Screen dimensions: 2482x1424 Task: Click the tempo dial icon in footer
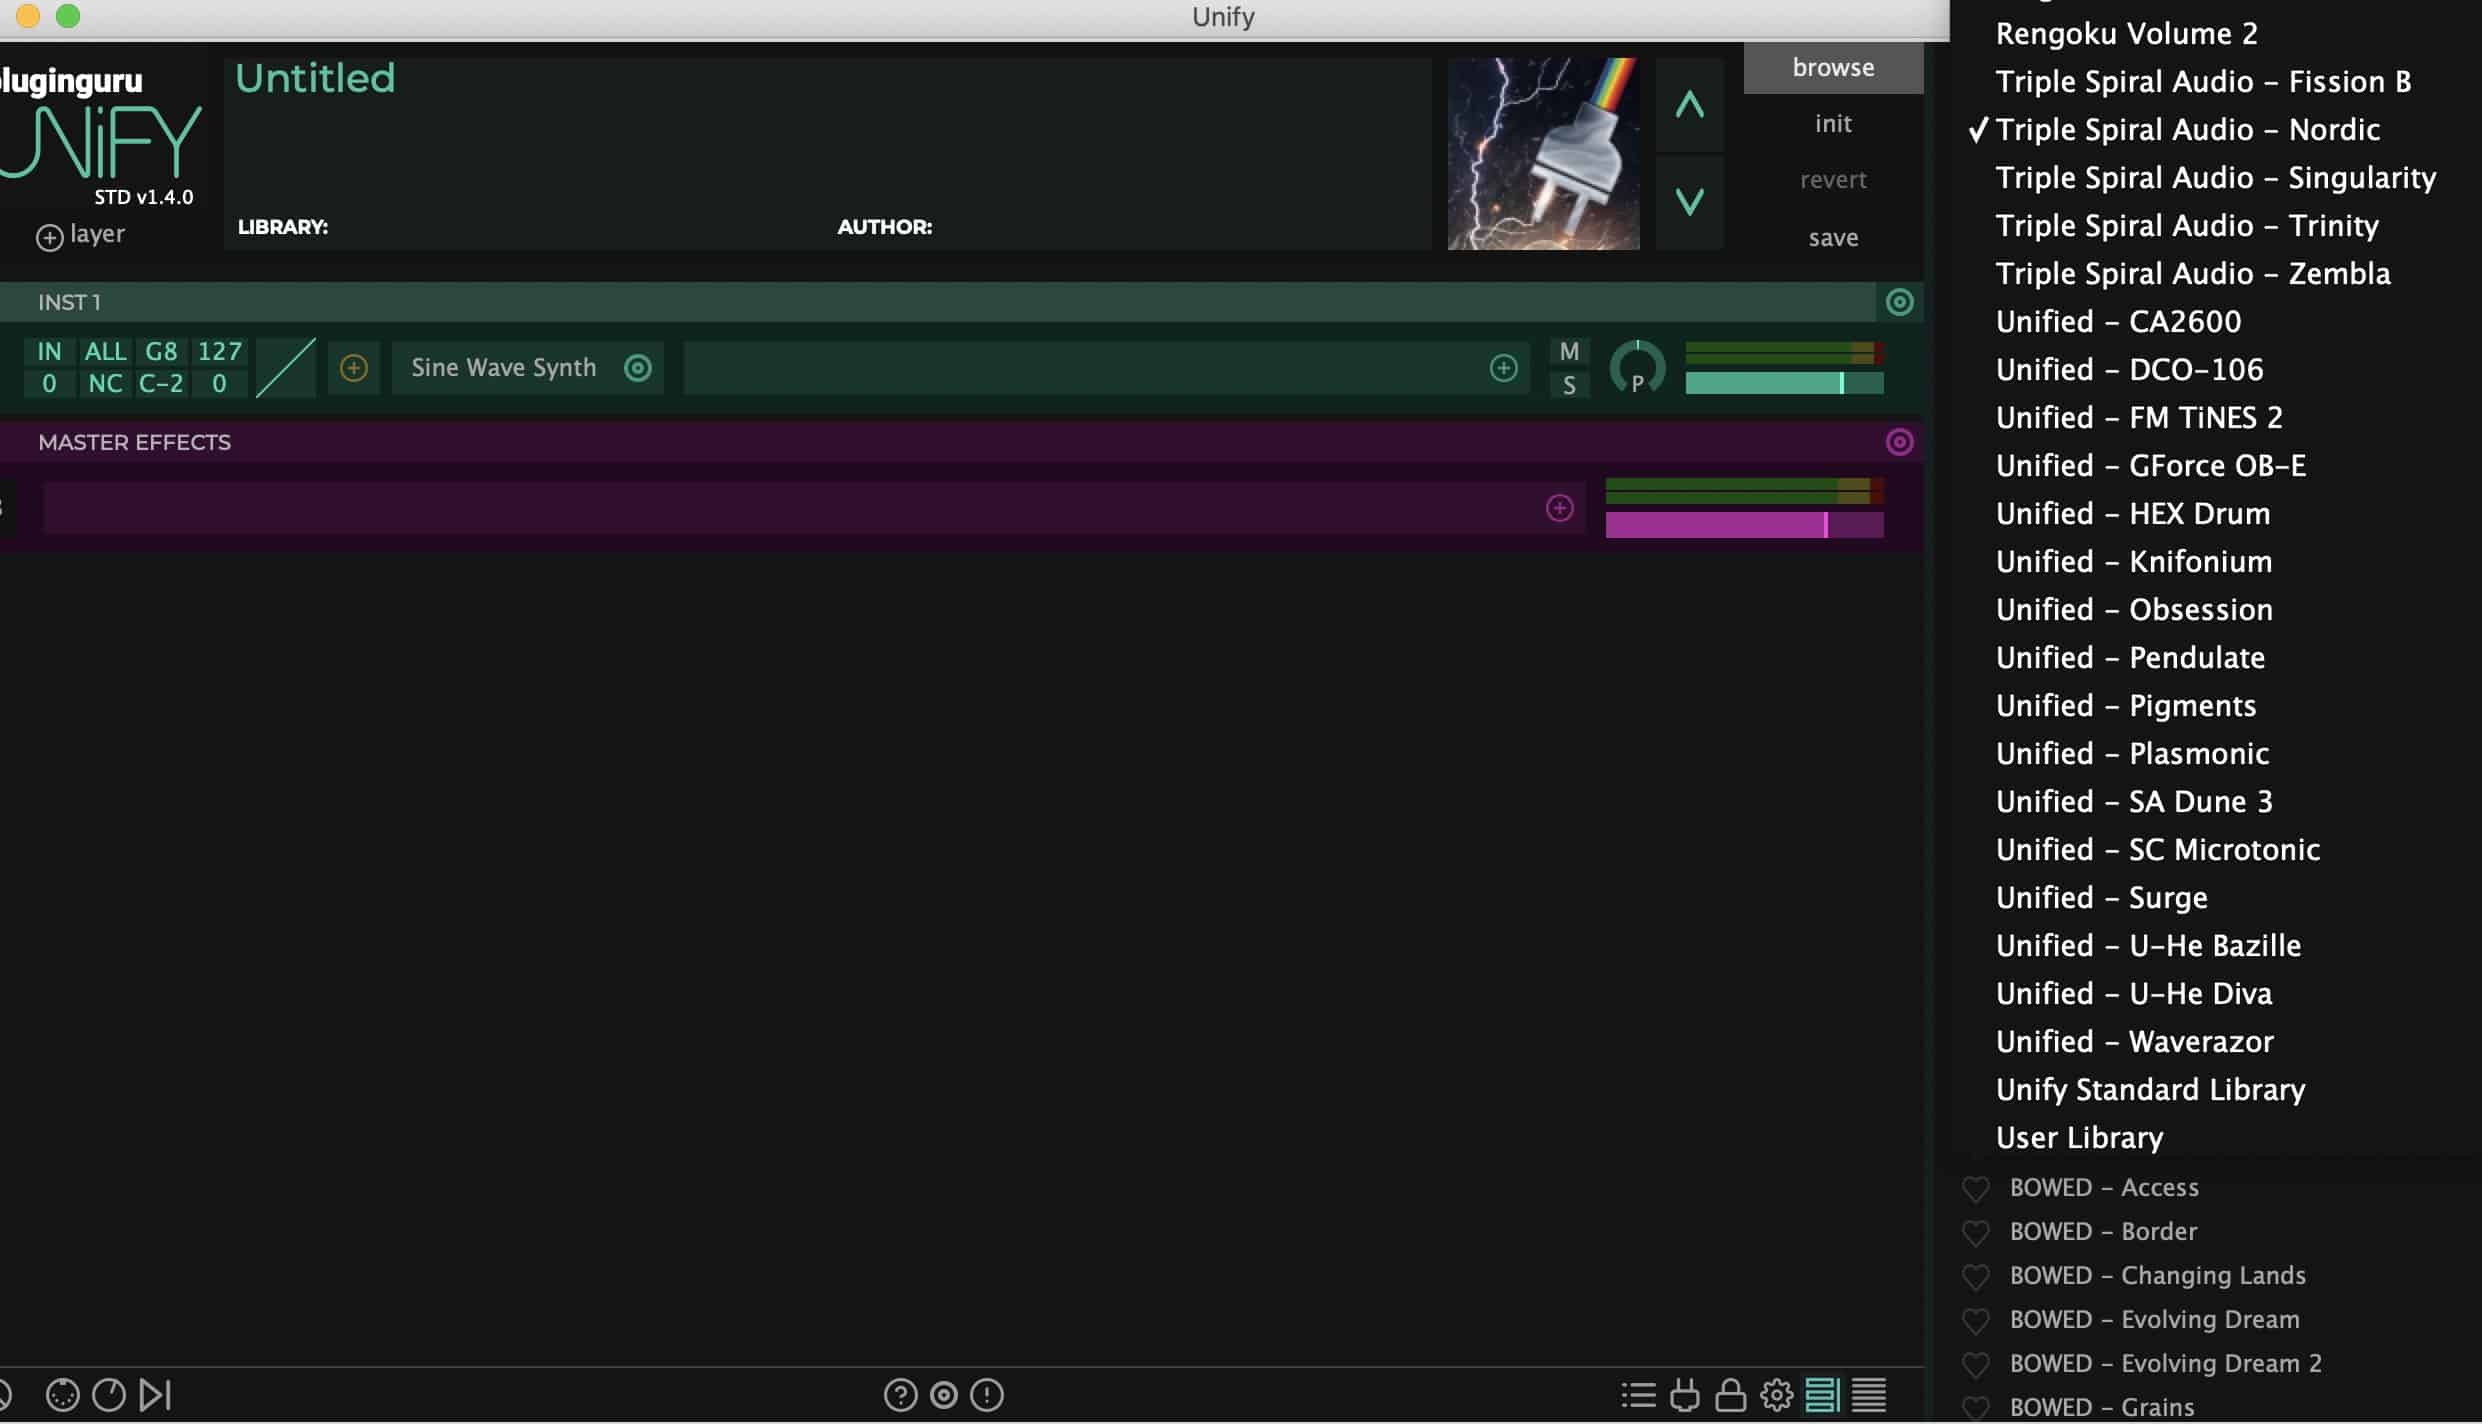(x=109, y=1394)
